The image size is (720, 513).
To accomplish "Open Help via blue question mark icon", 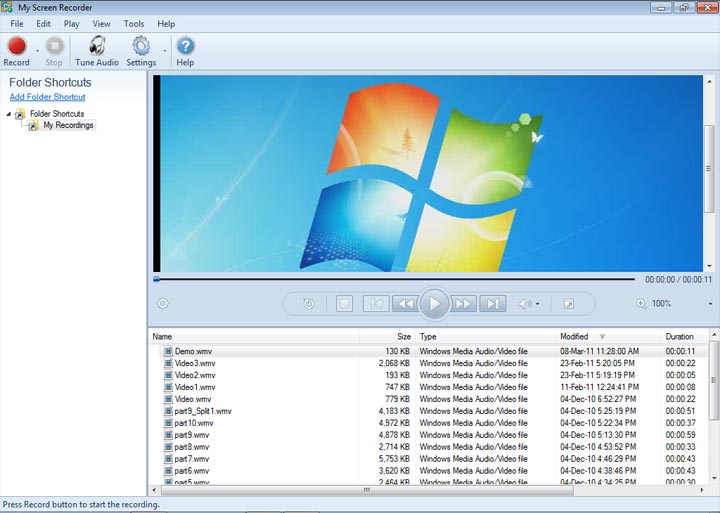I will pos(185,51).
